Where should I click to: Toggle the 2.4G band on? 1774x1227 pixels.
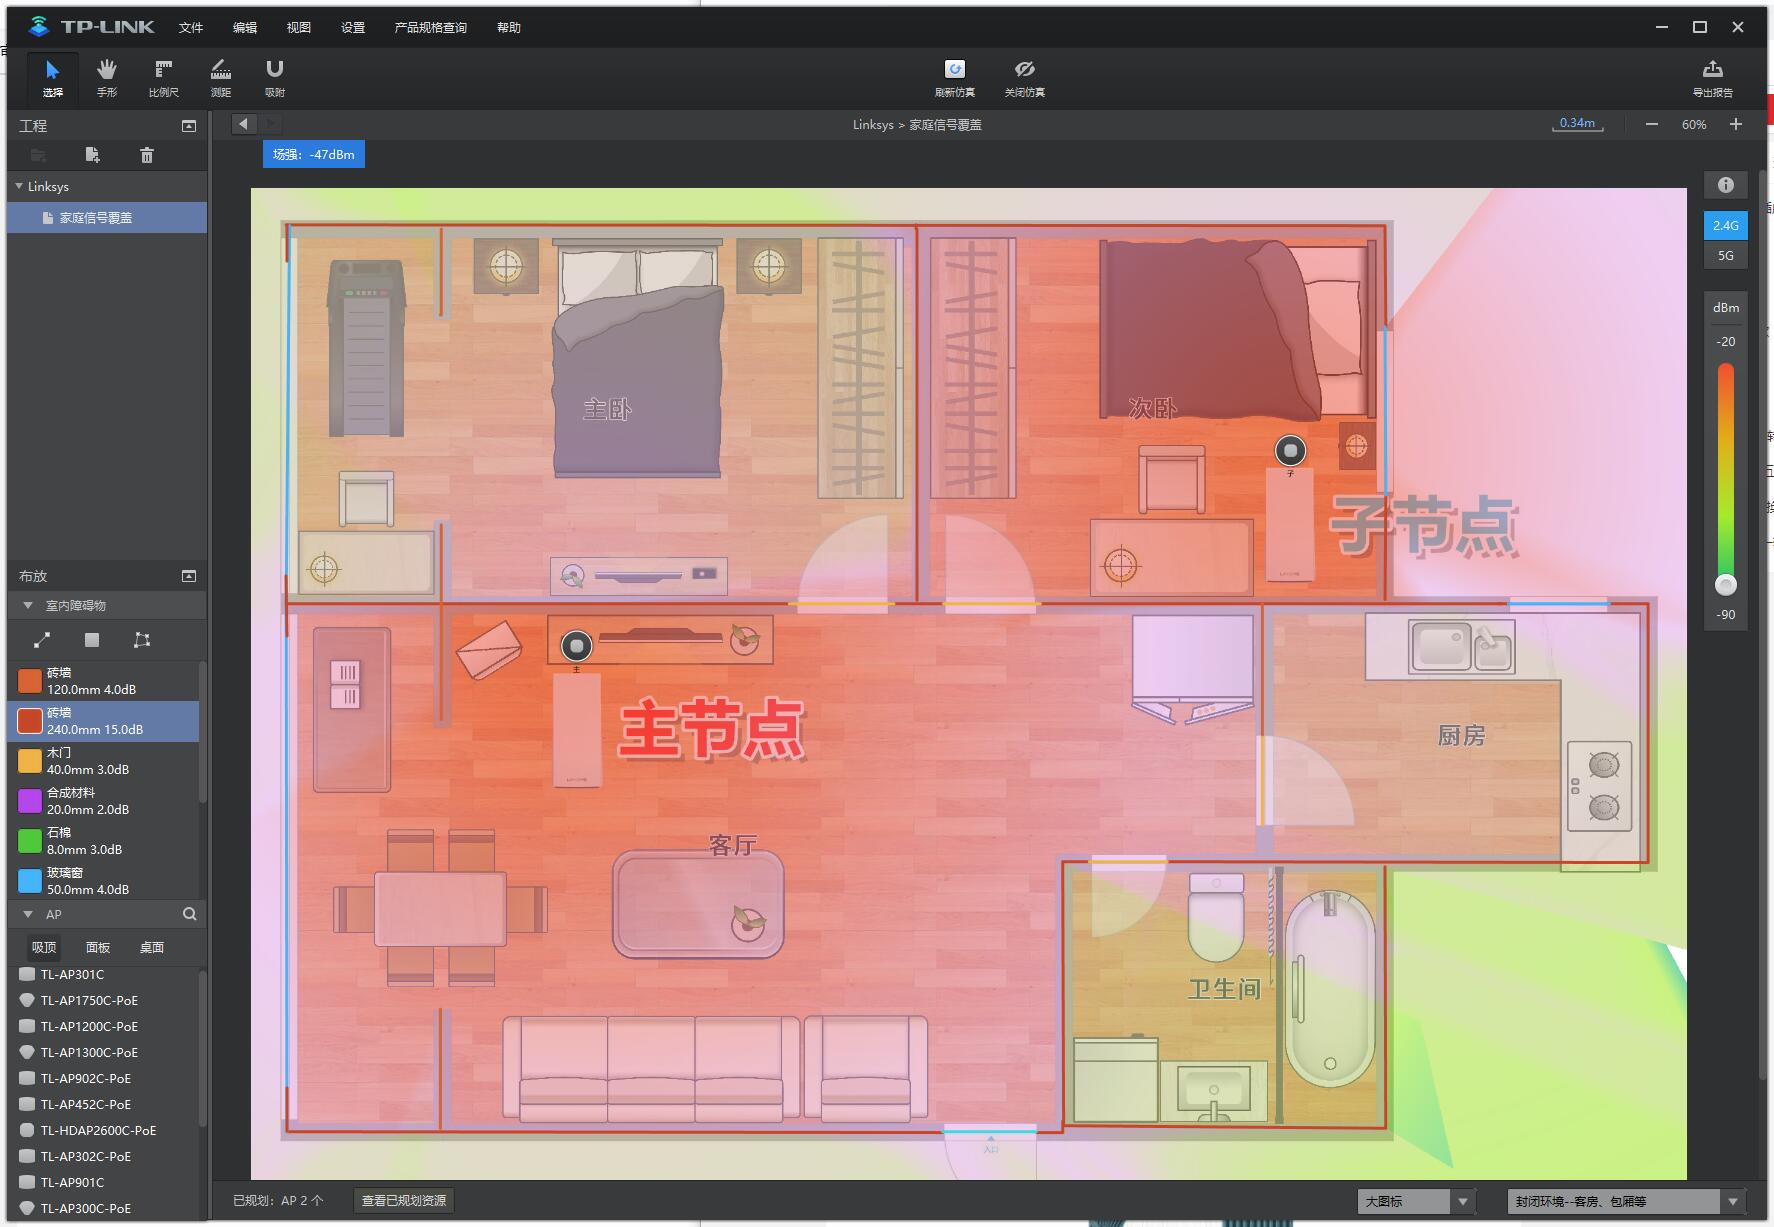pos(1725,225)
